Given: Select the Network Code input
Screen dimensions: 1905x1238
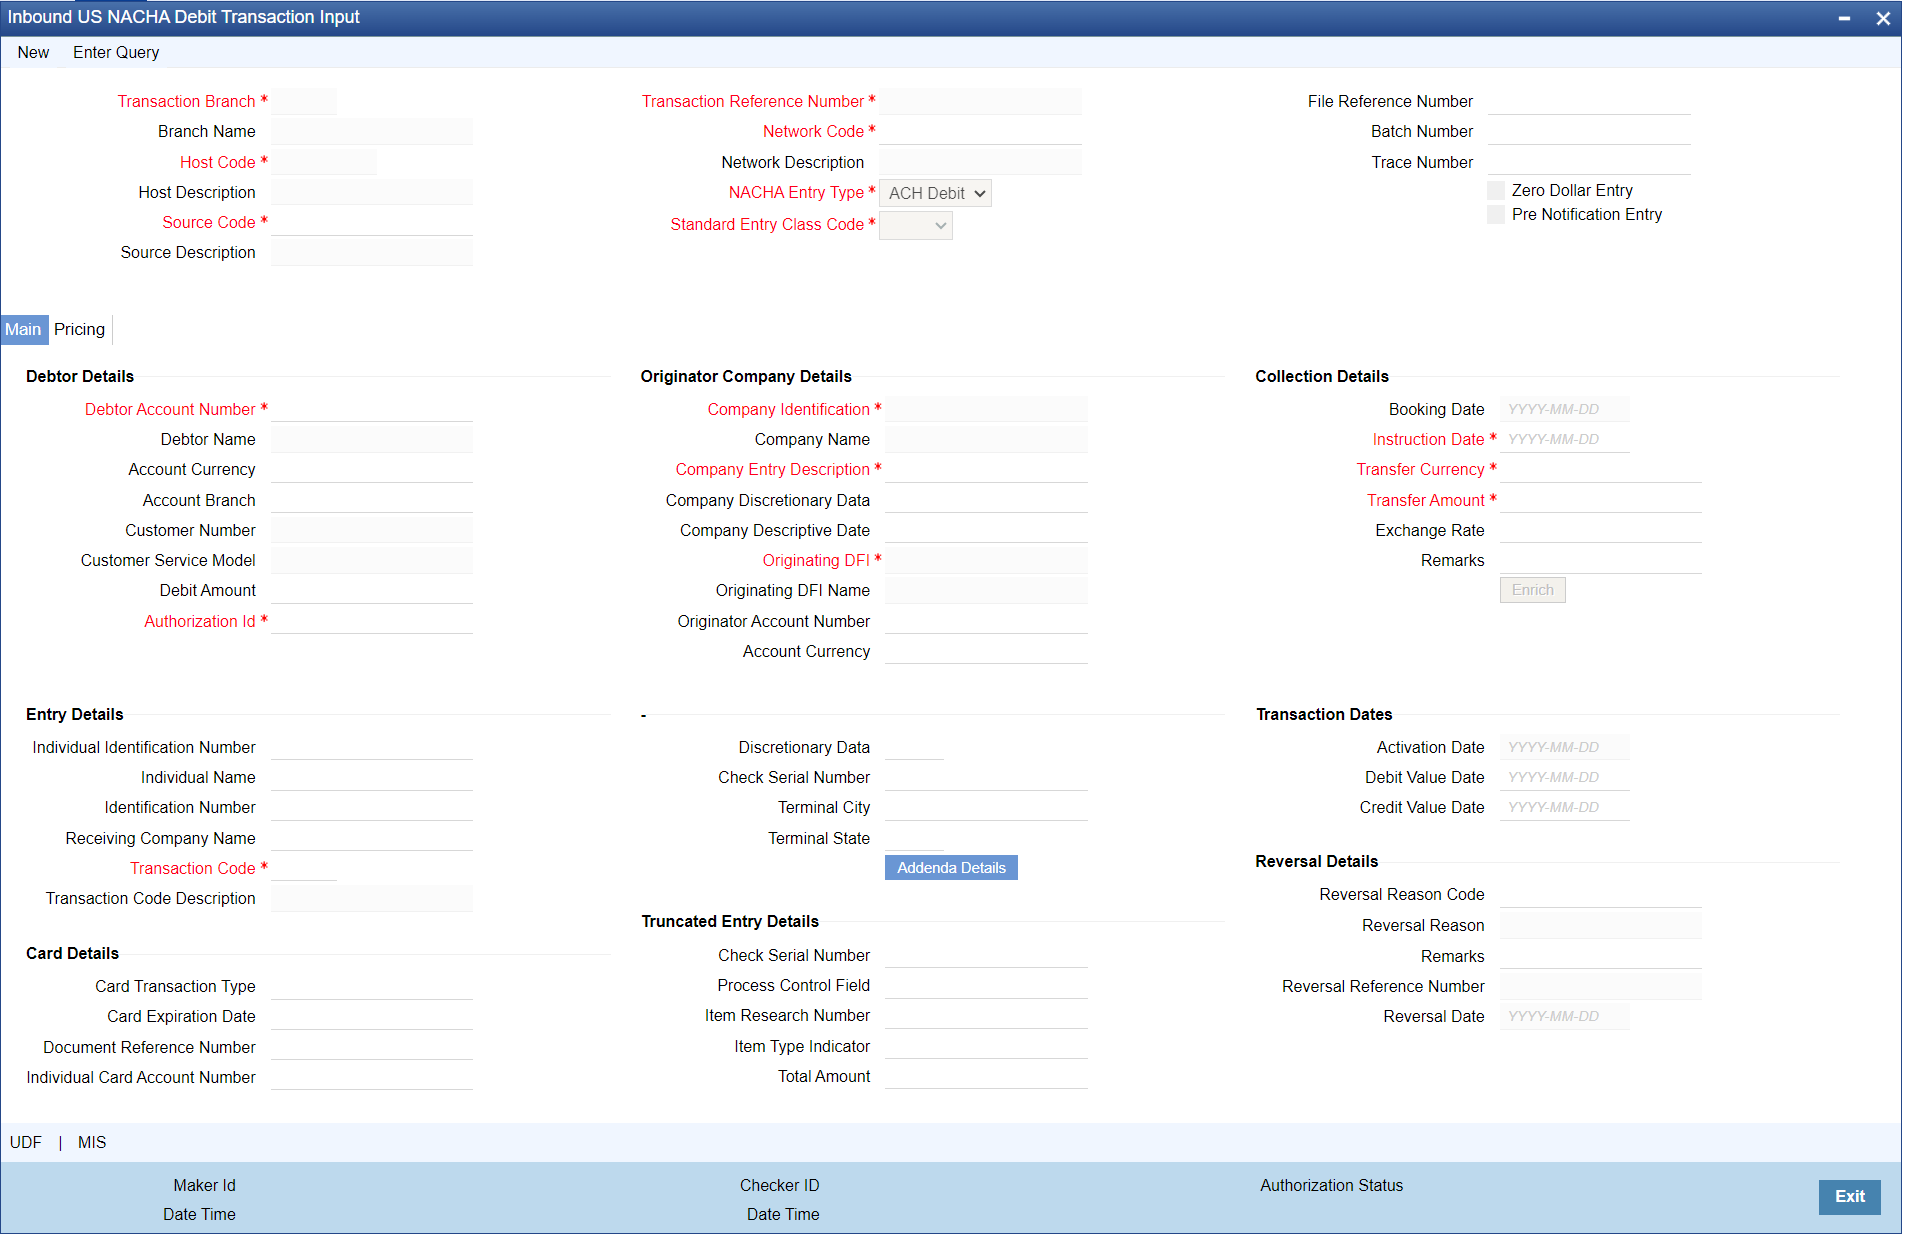Looking at the screenshot, I should 980,131.
